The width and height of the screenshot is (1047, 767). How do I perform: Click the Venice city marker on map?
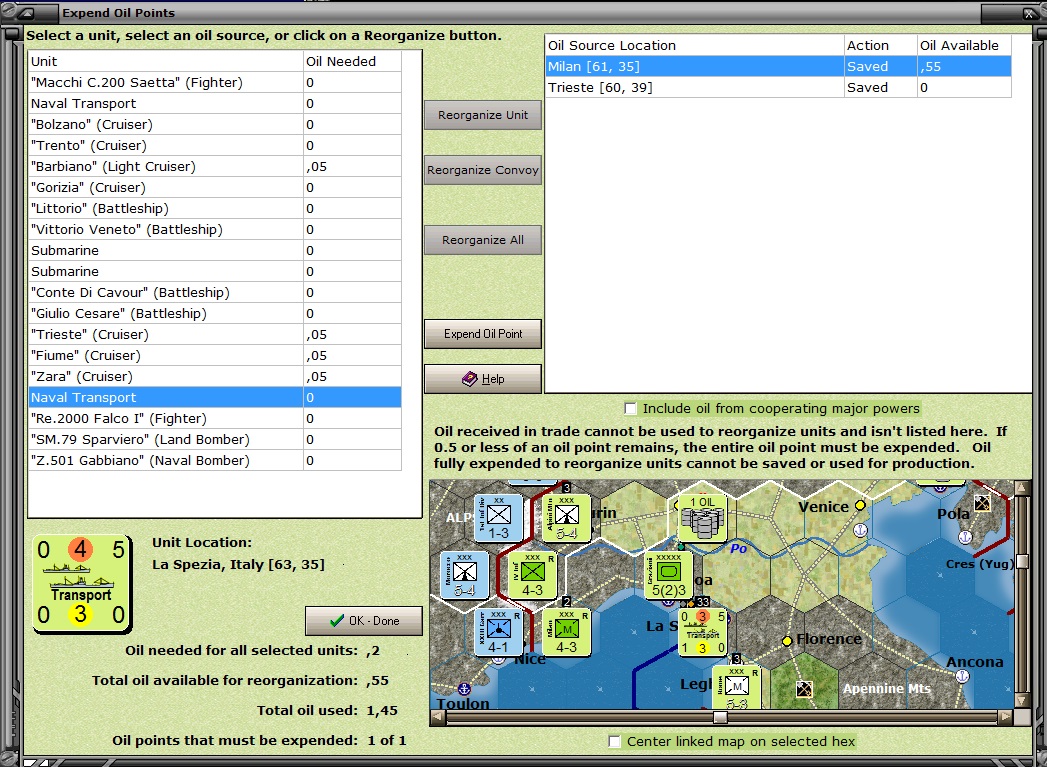click(860, 506)
